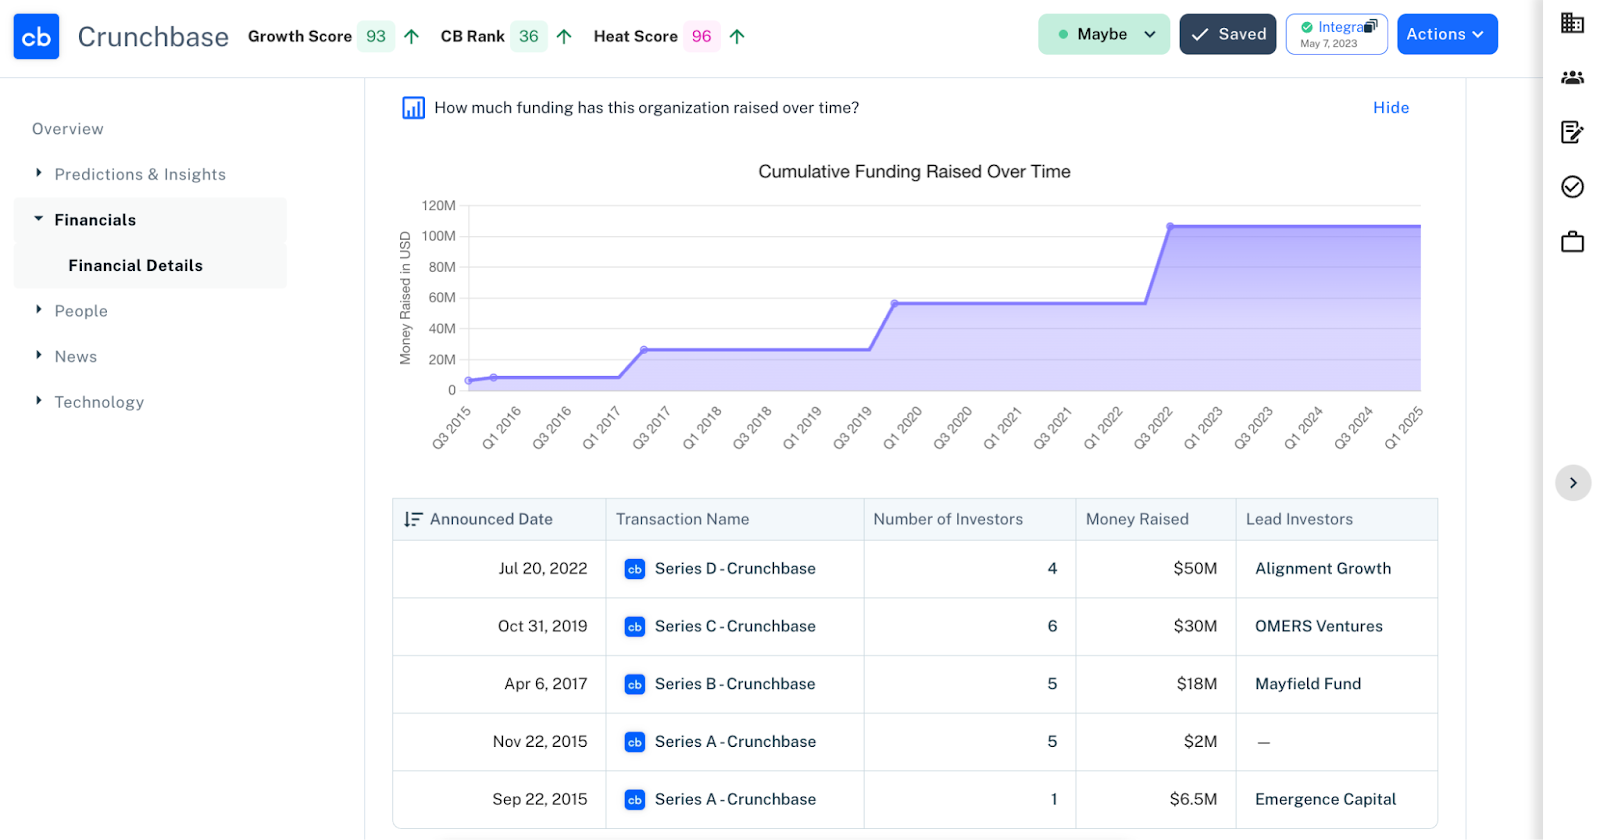Open Emergence Capital lead investor link
This screenshot has width=1600, height=840.
1325,800
